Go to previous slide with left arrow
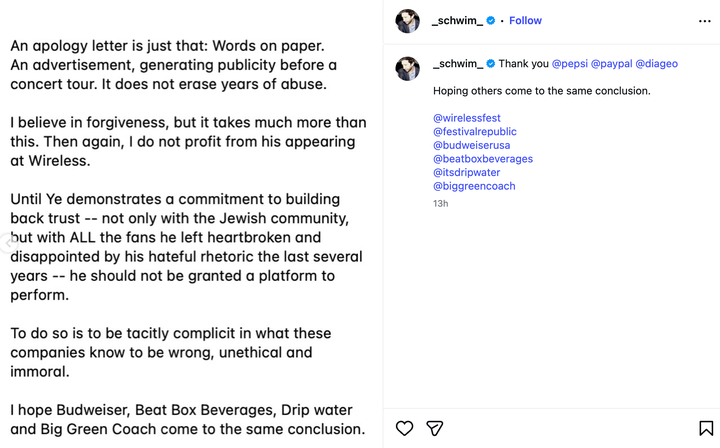 10,241
